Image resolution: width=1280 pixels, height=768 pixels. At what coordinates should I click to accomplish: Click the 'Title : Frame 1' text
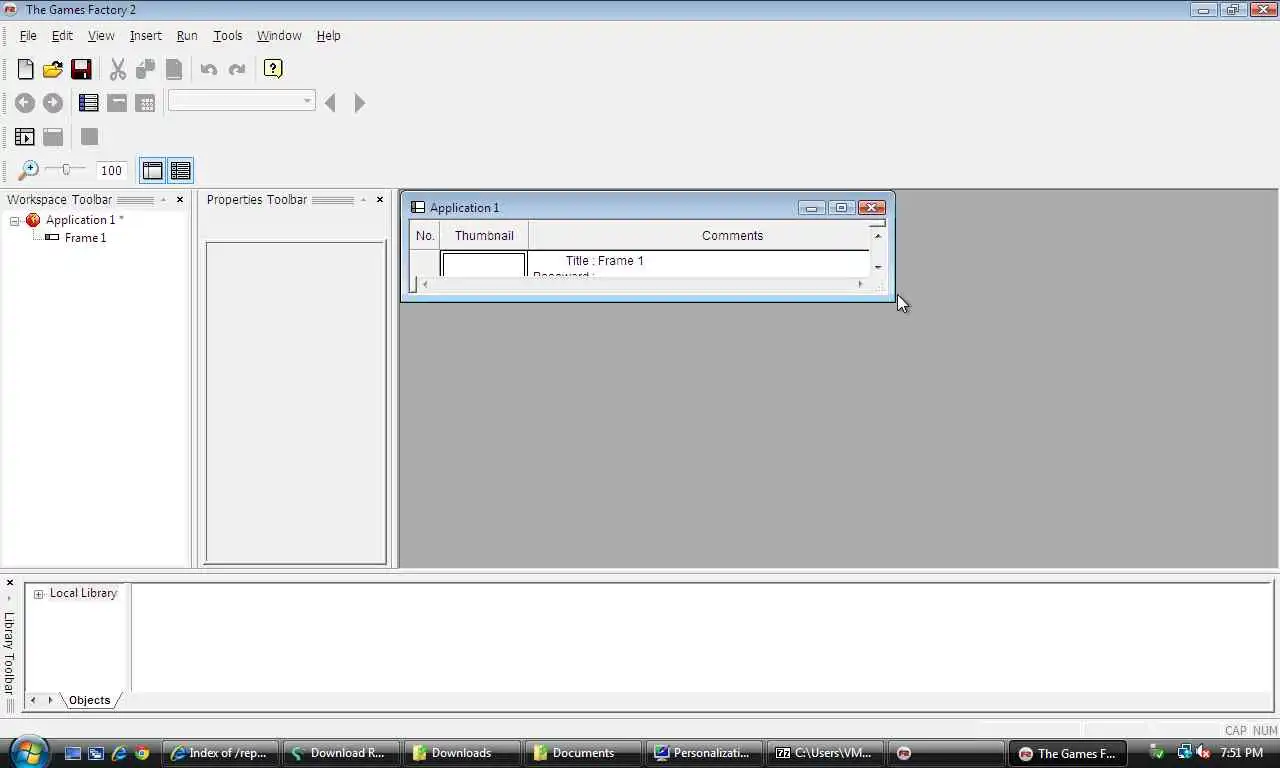click(605, 261)
